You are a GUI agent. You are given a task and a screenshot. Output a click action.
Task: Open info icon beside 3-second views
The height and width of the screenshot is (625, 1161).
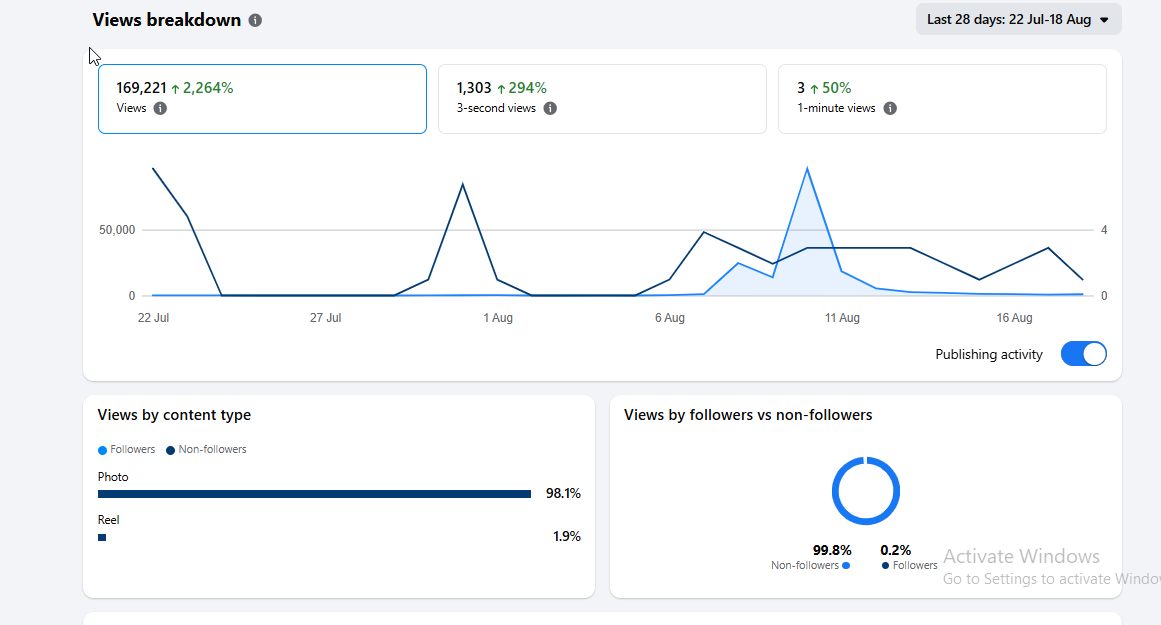click(x=550, y=108)
